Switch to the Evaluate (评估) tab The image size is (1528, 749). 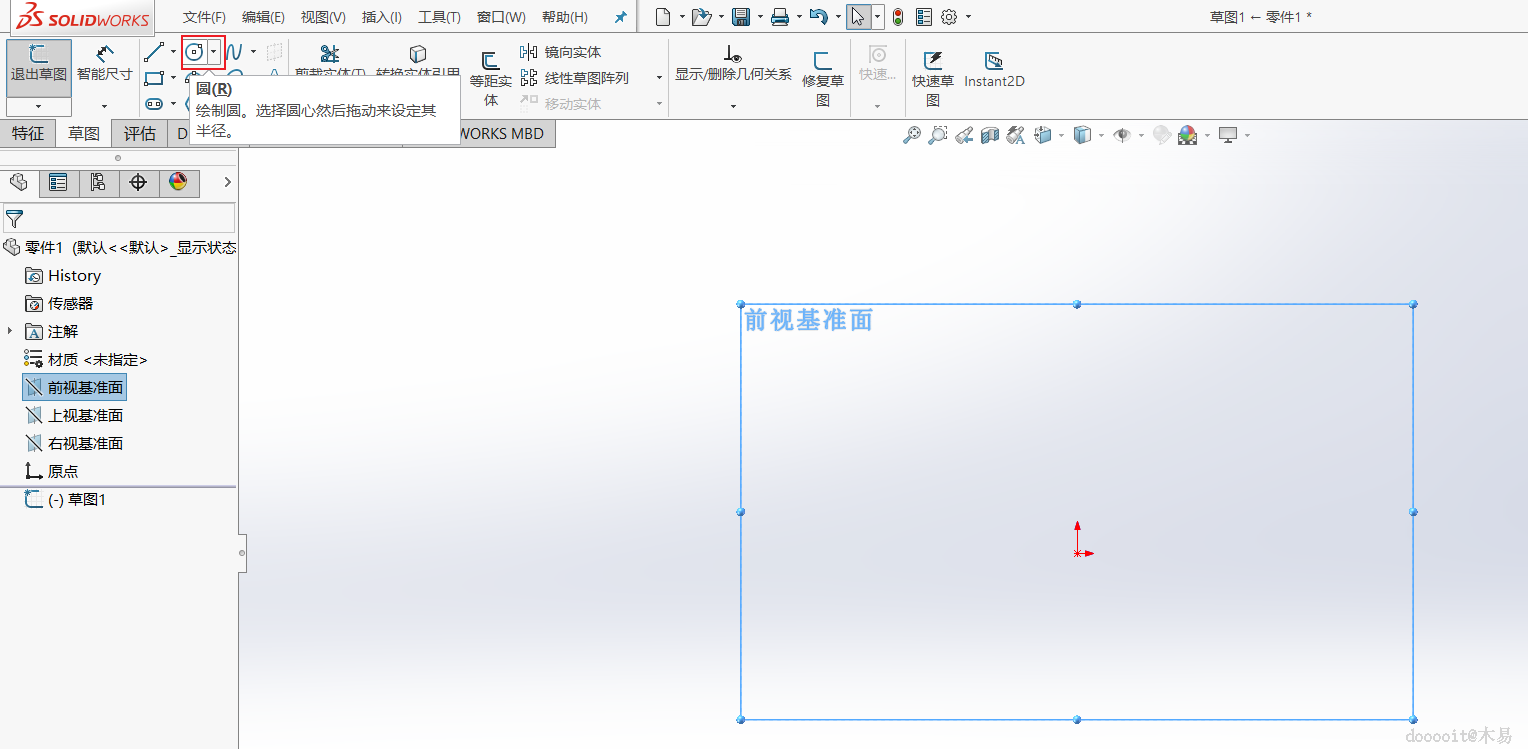point(140,134)
